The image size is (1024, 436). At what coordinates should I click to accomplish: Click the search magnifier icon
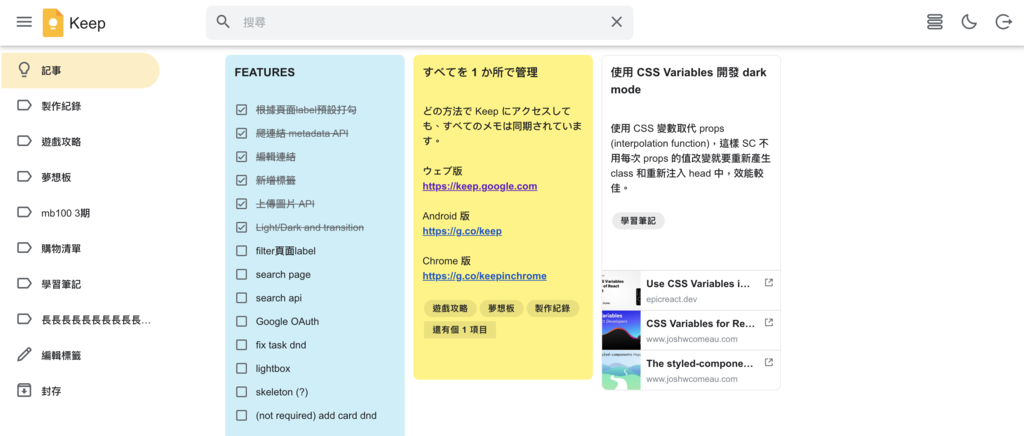click(223, 22)
